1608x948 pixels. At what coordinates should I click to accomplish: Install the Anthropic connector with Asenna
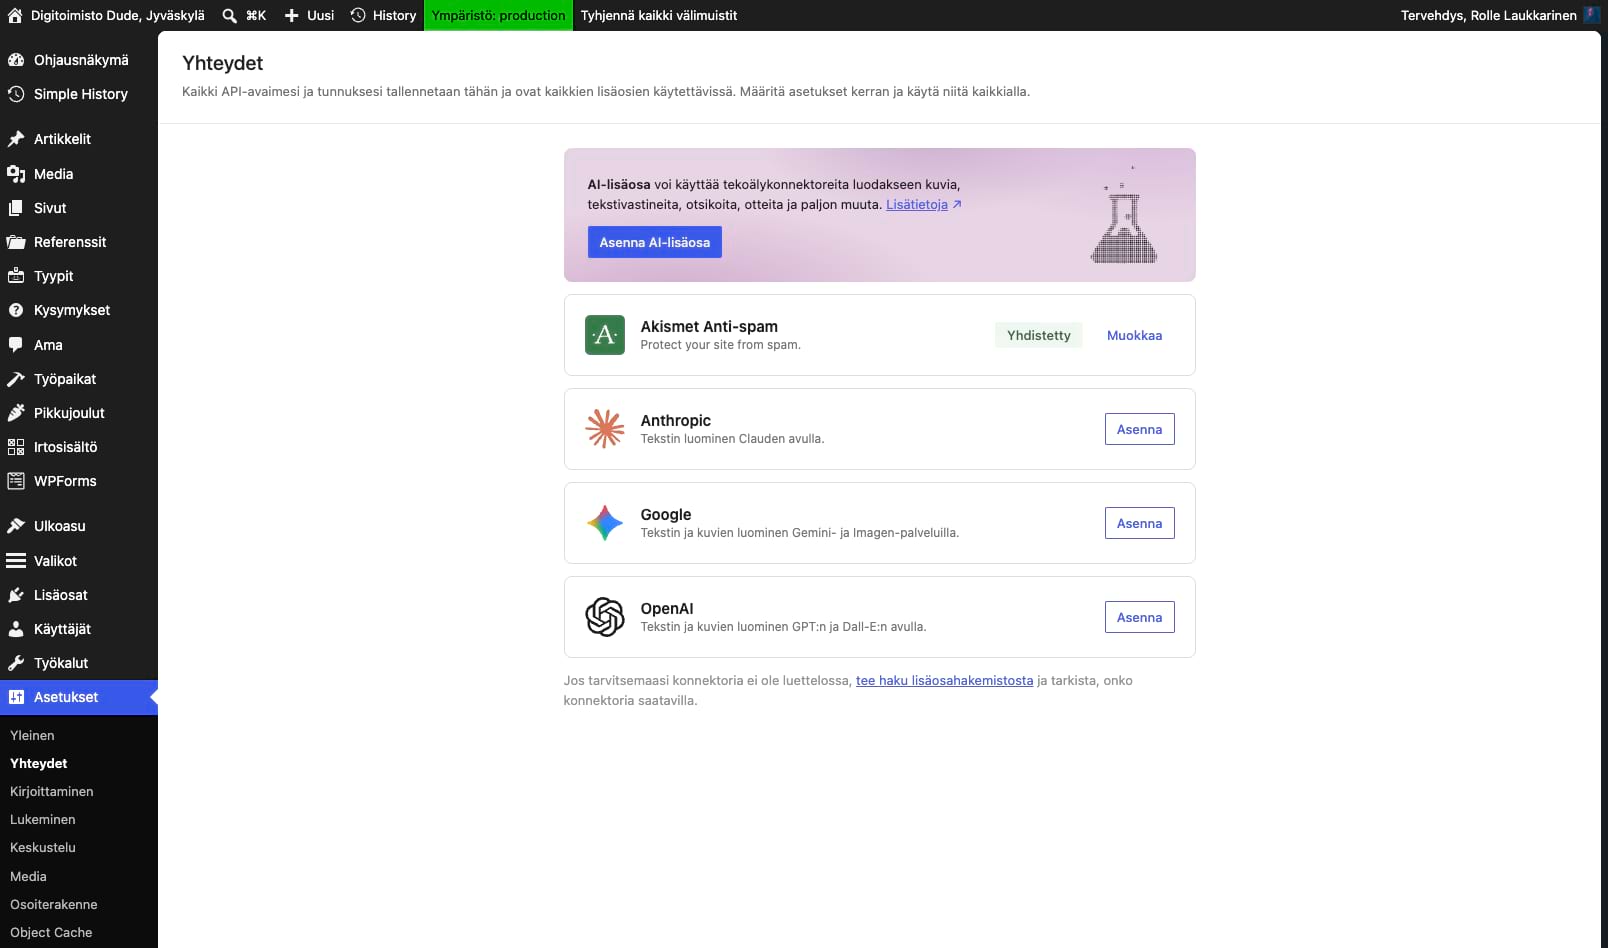tap(1140, 429)
